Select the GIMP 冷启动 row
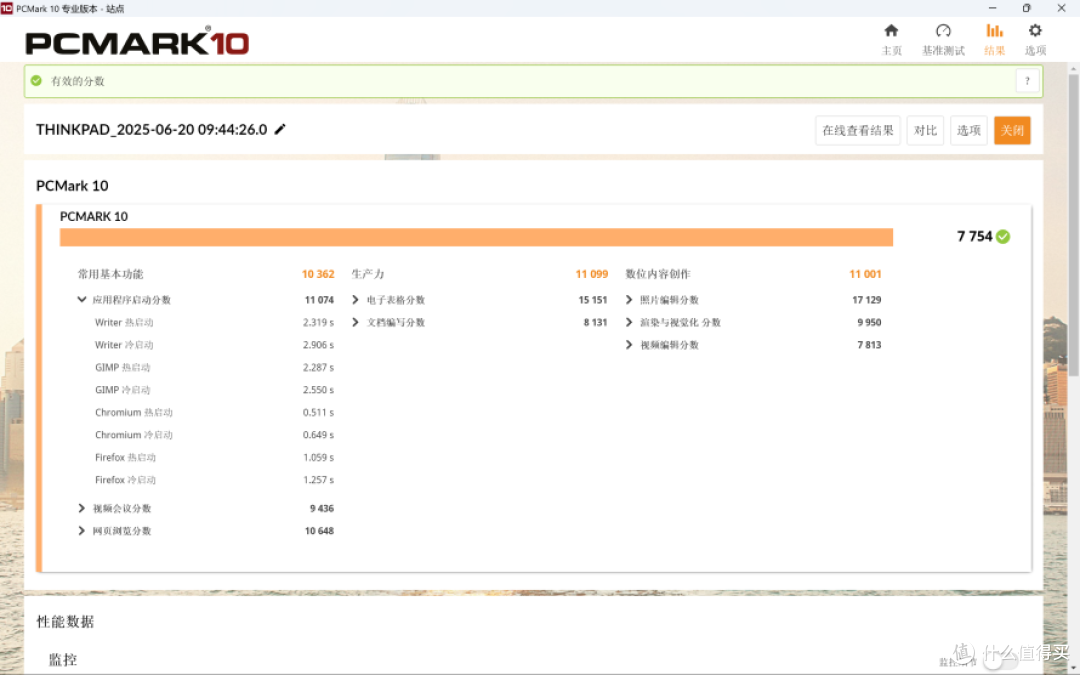 [x=214, y=390]
